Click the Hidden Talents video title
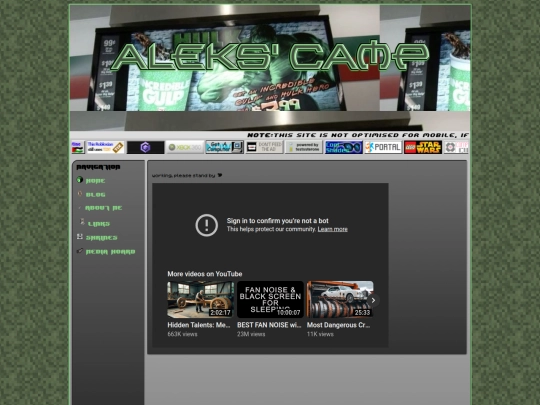 point(199,325)
